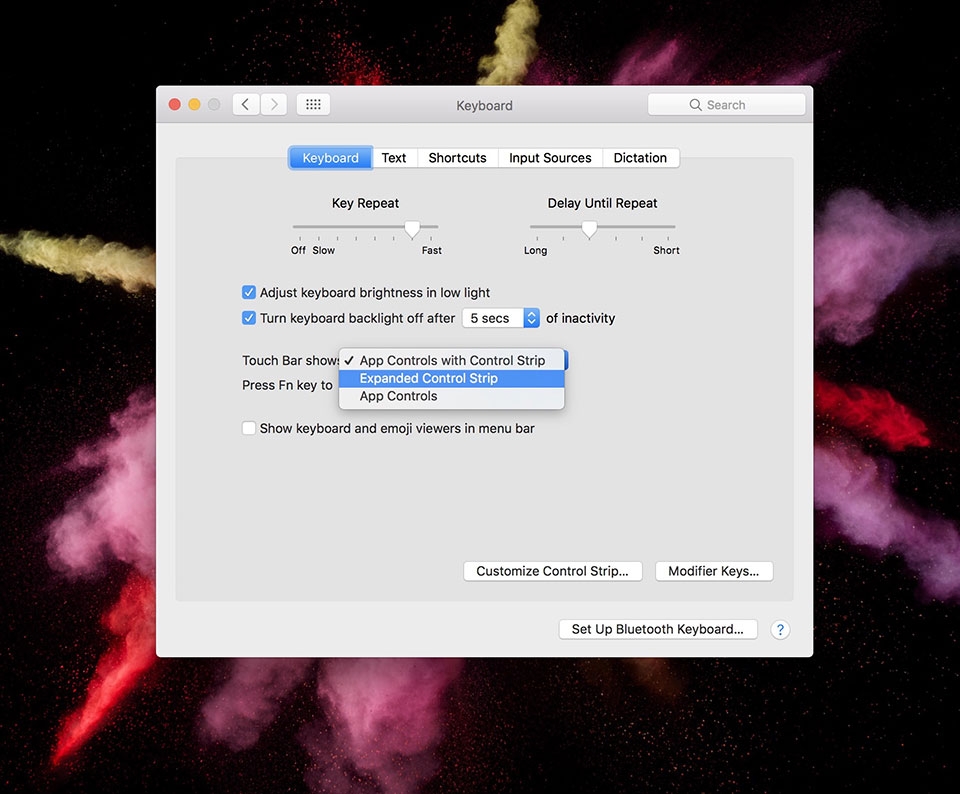Open help with the question mark button
The width and height of the screenshot is (960, 794).
point(780,629)
